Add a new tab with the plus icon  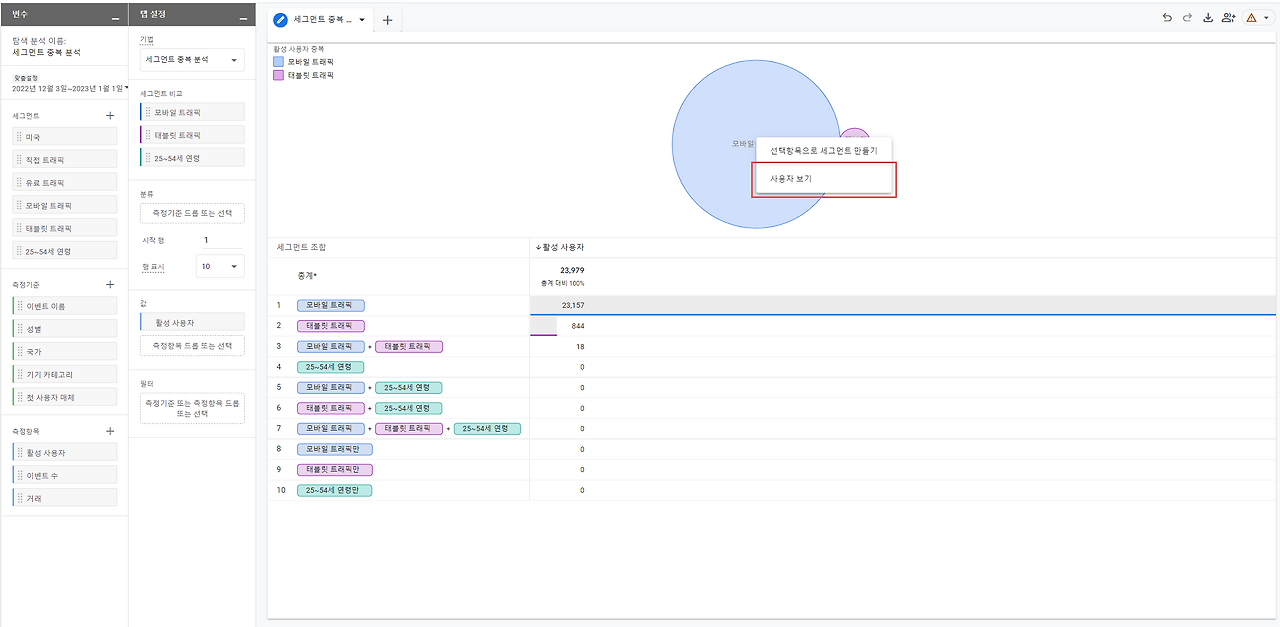coord(388,20)
